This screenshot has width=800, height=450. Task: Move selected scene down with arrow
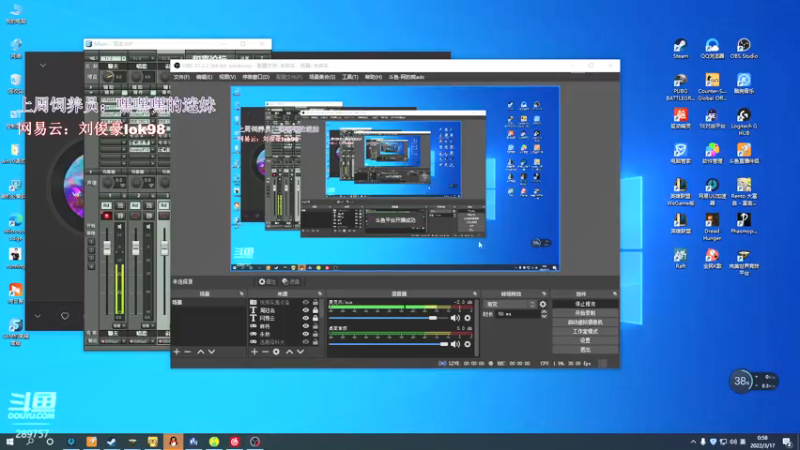[211, 352]
